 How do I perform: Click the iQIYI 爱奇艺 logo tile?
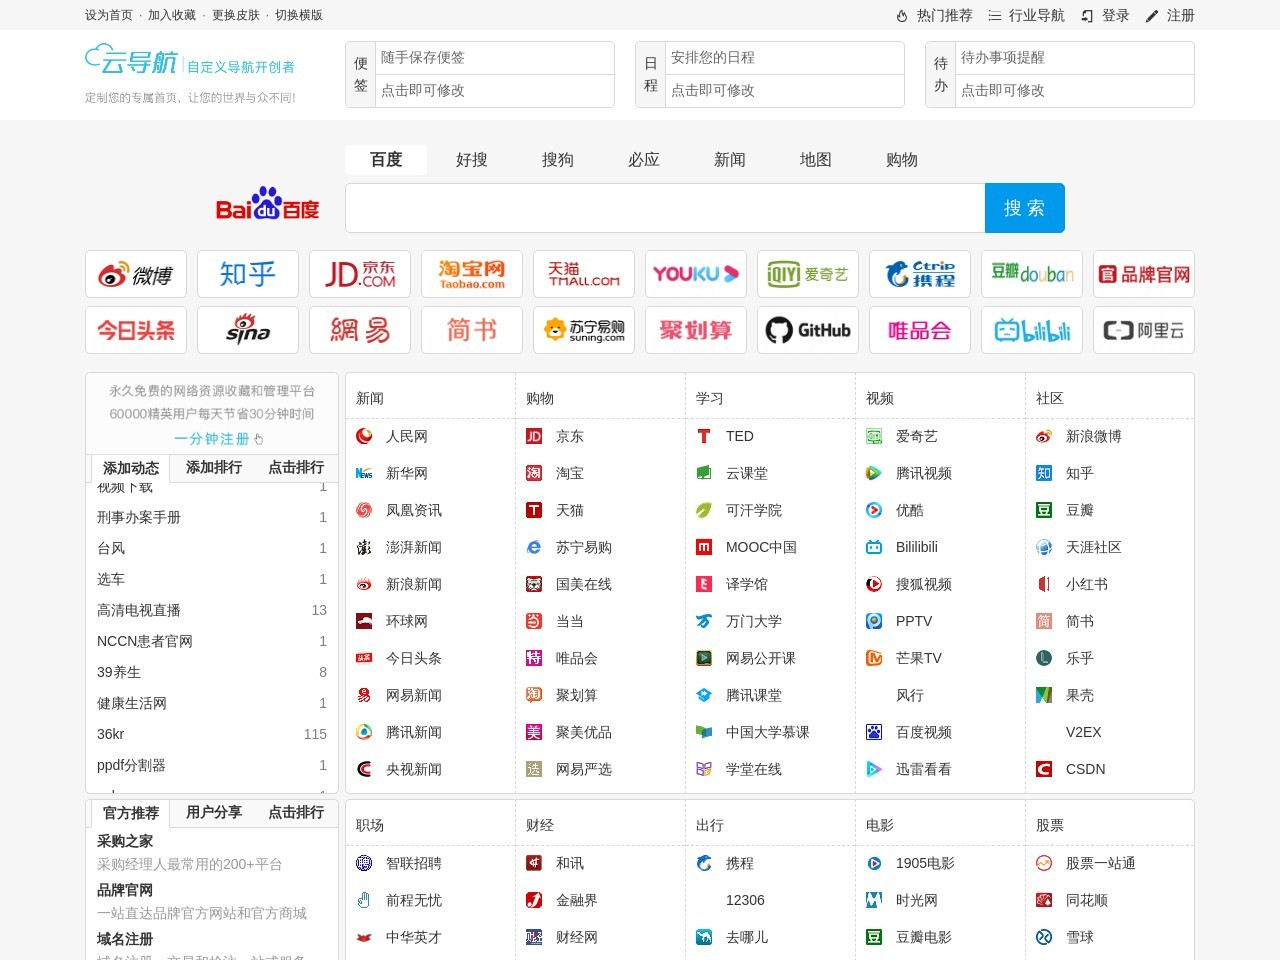[808, 274]
